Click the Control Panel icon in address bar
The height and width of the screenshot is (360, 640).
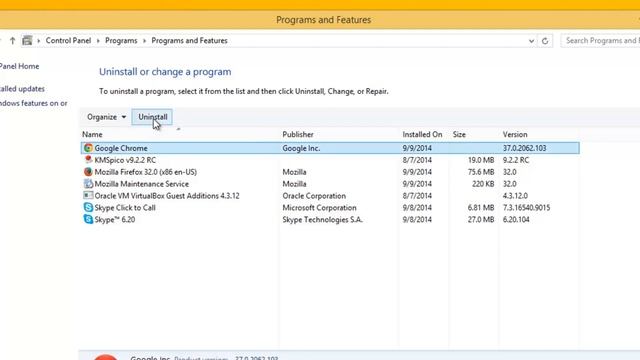[27, 40]
